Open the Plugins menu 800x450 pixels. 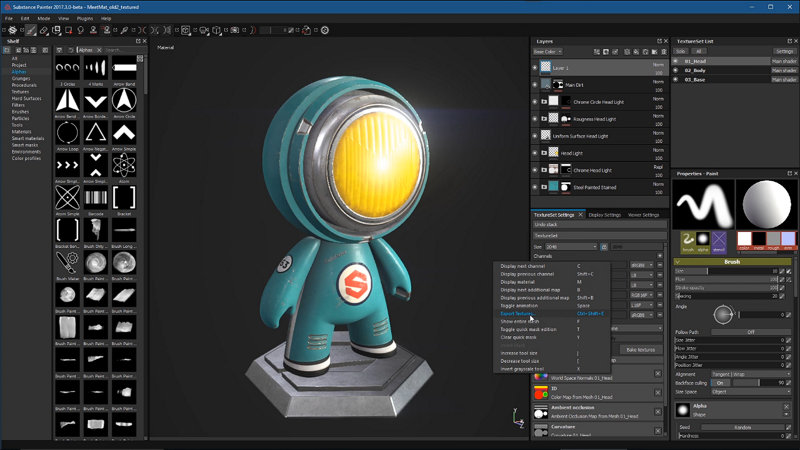(85, 18)
